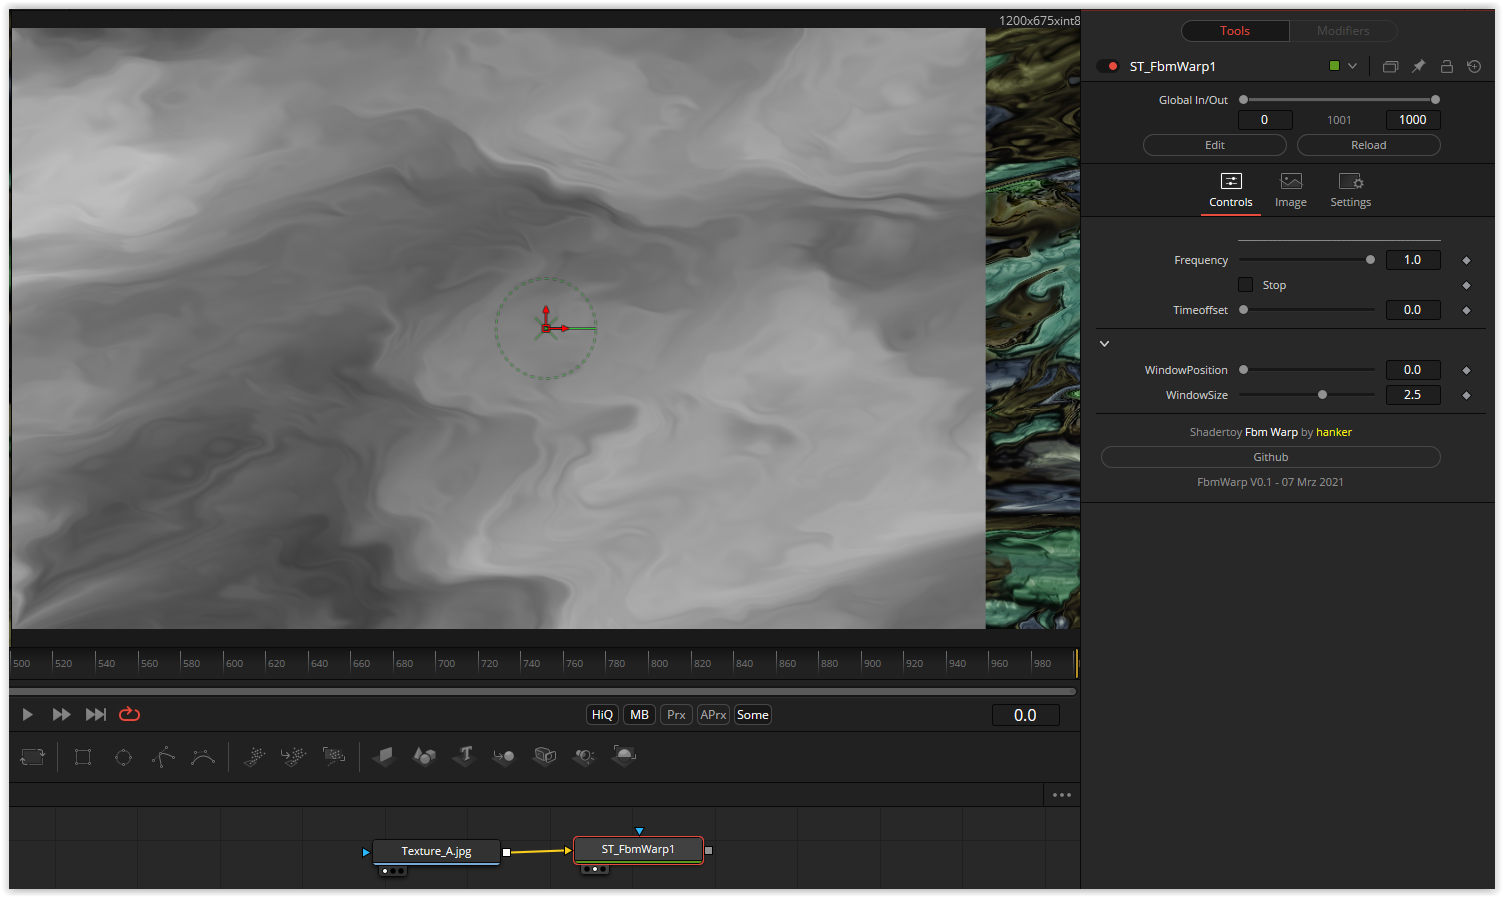Click the Frequency slider

1307,260
